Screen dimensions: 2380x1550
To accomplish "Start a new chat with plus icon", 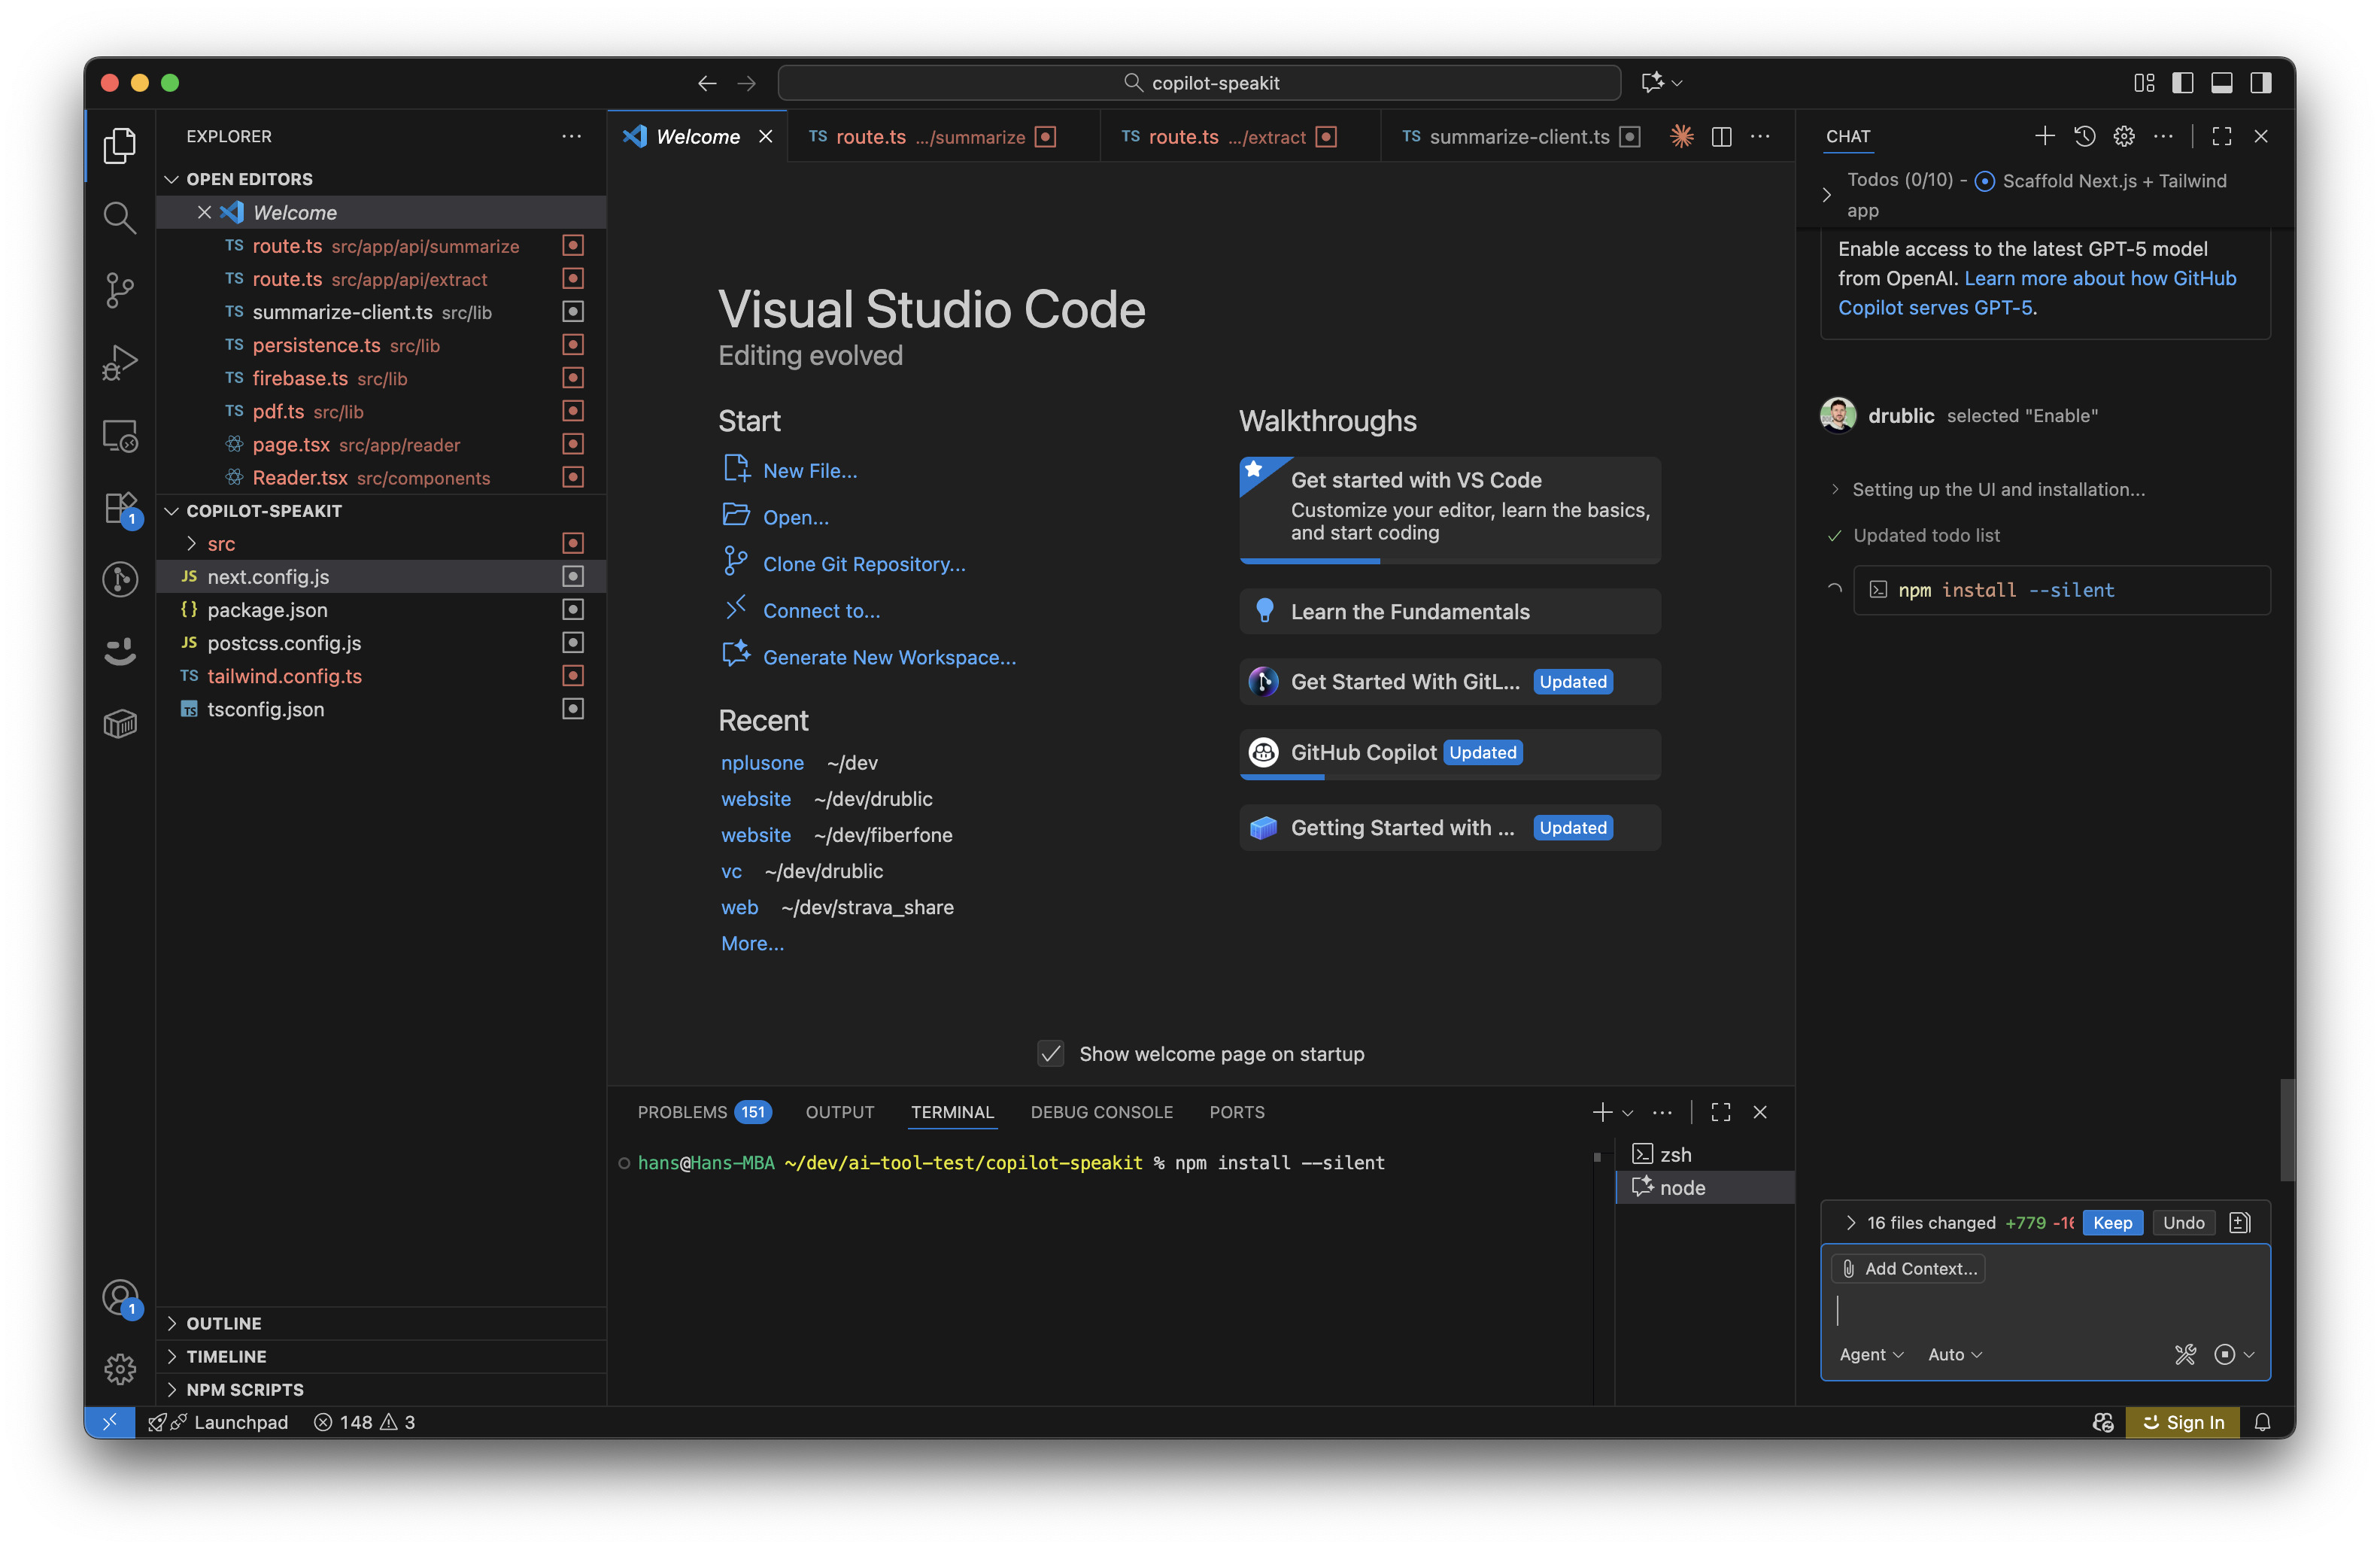I will point(2044,136).
